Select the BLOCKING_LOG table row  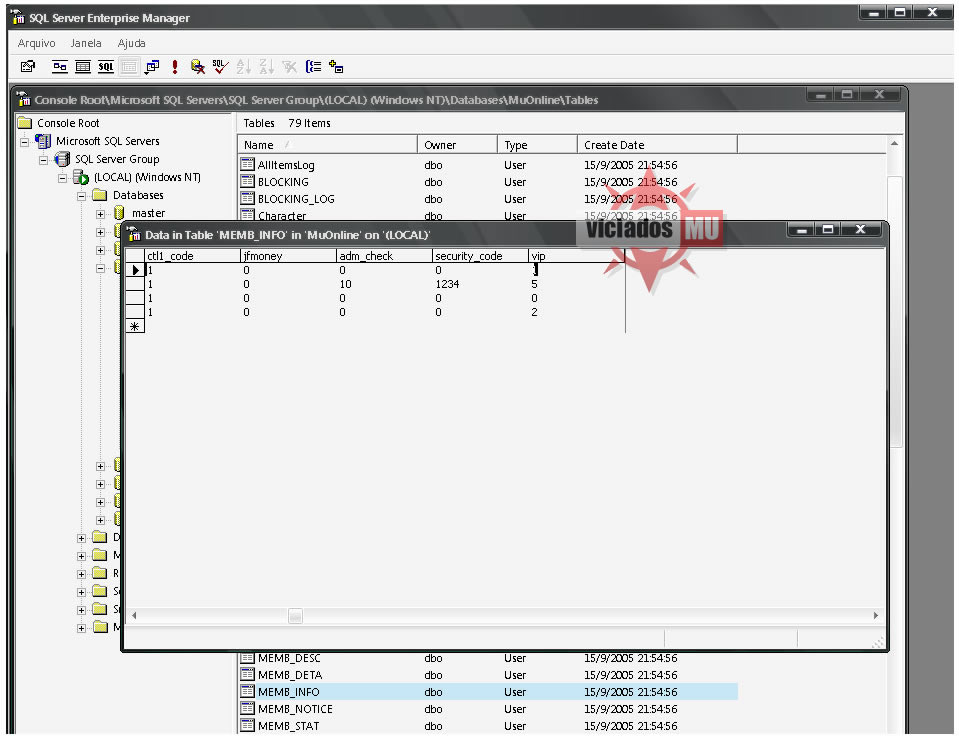pos(488,199)
